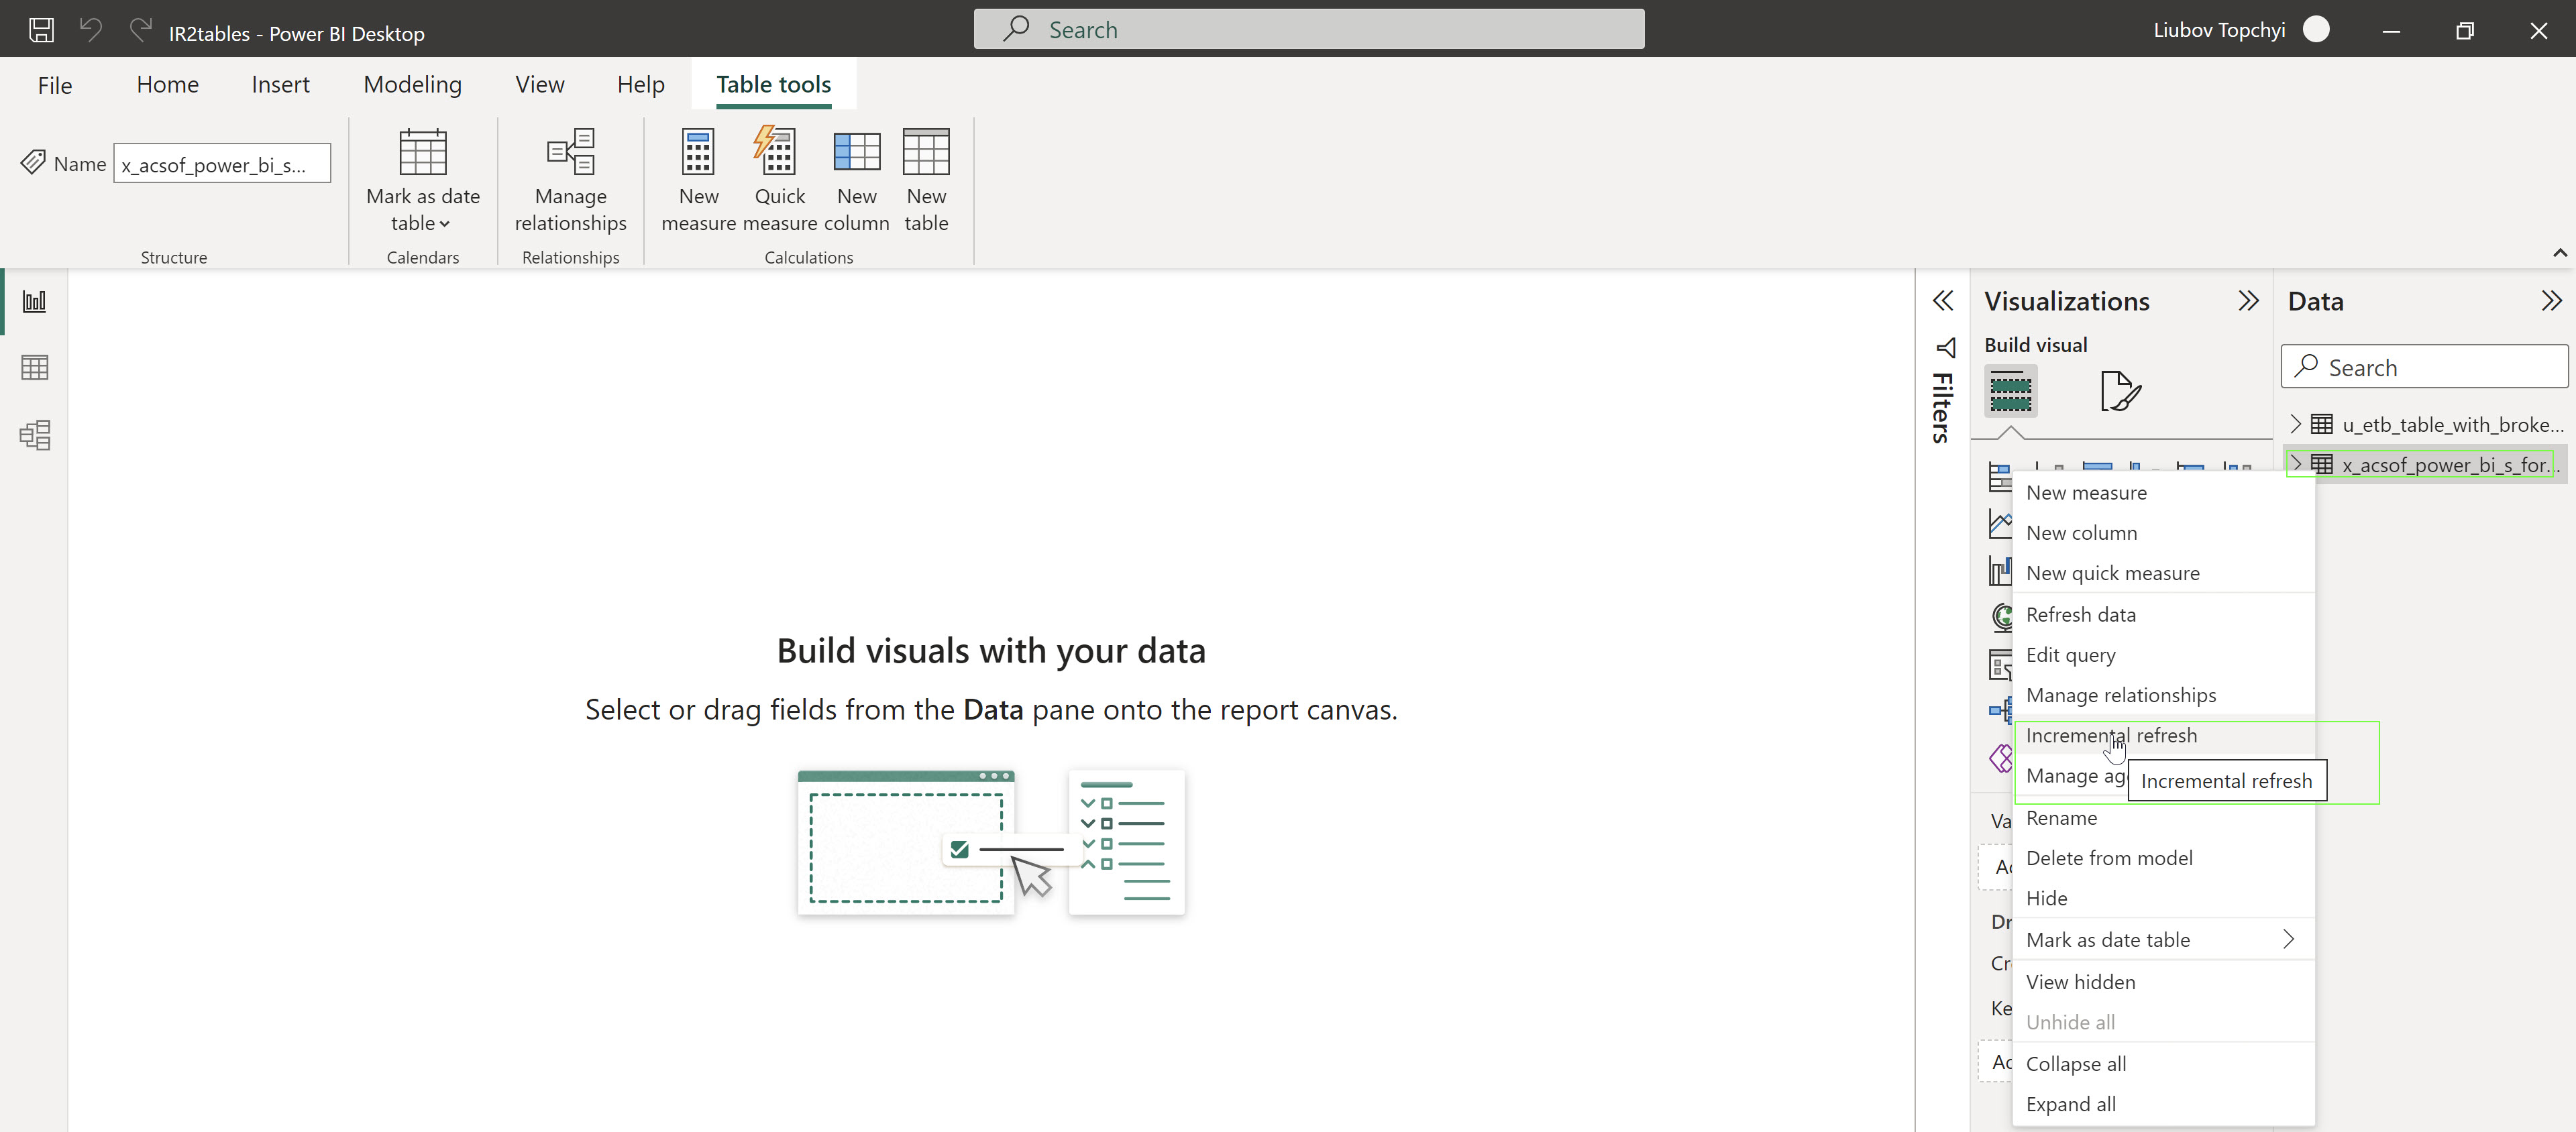2576x1132 pixels.
Task: Click Delete from model menu entry
Action: 2108,858
